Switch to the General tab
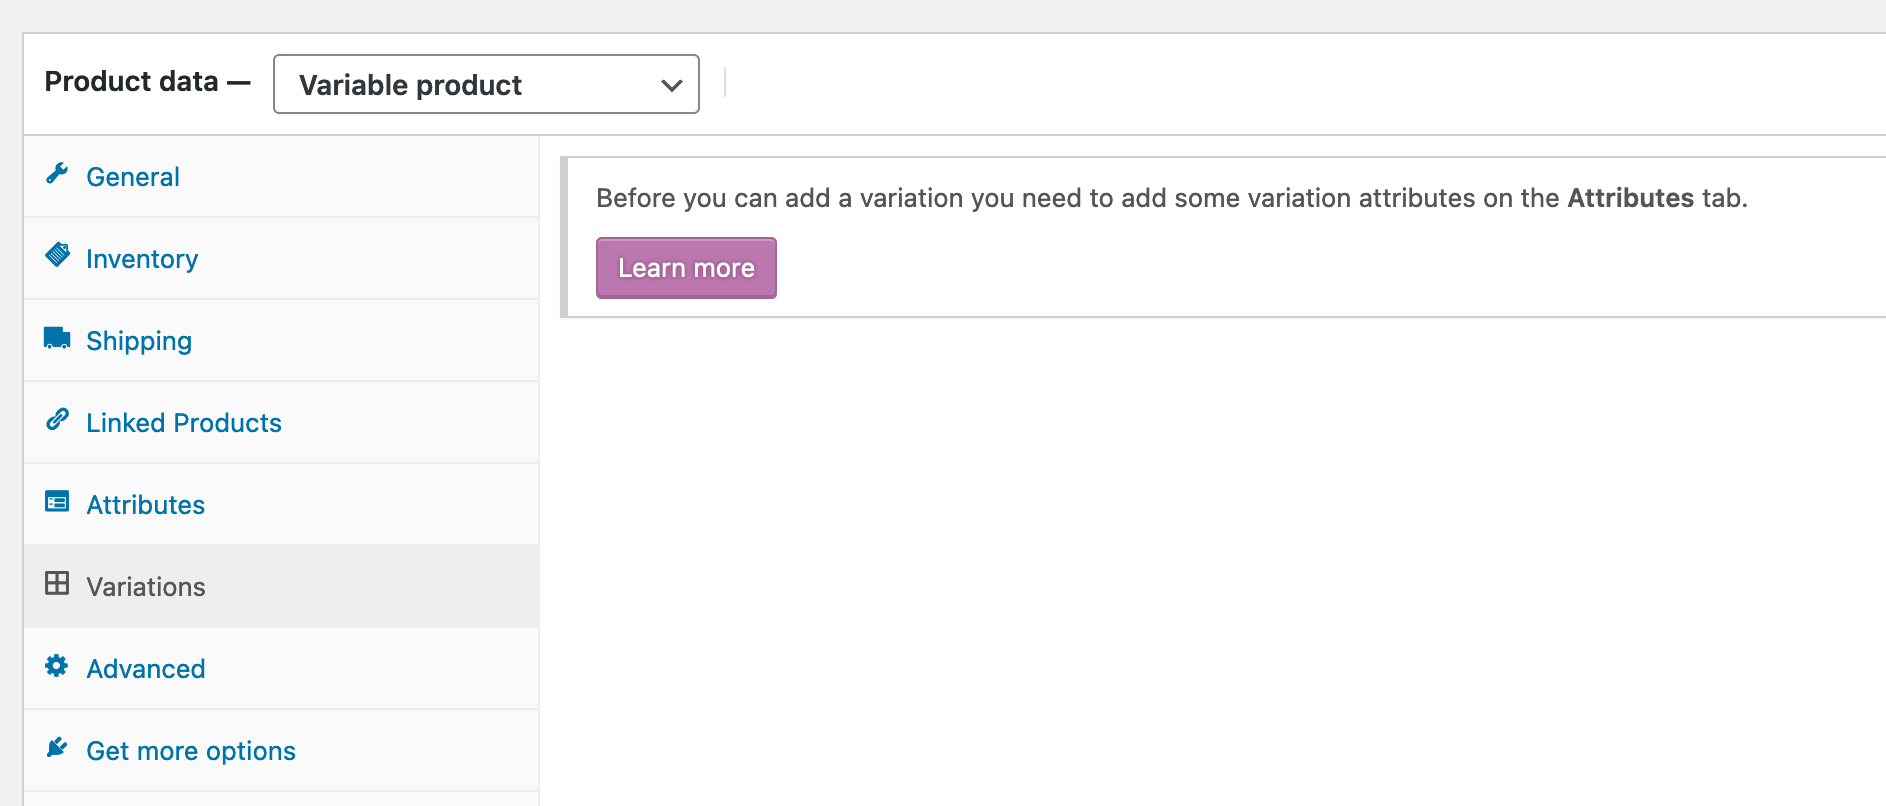The width and height of the screenshot is (1886, 806). [133, 176]
